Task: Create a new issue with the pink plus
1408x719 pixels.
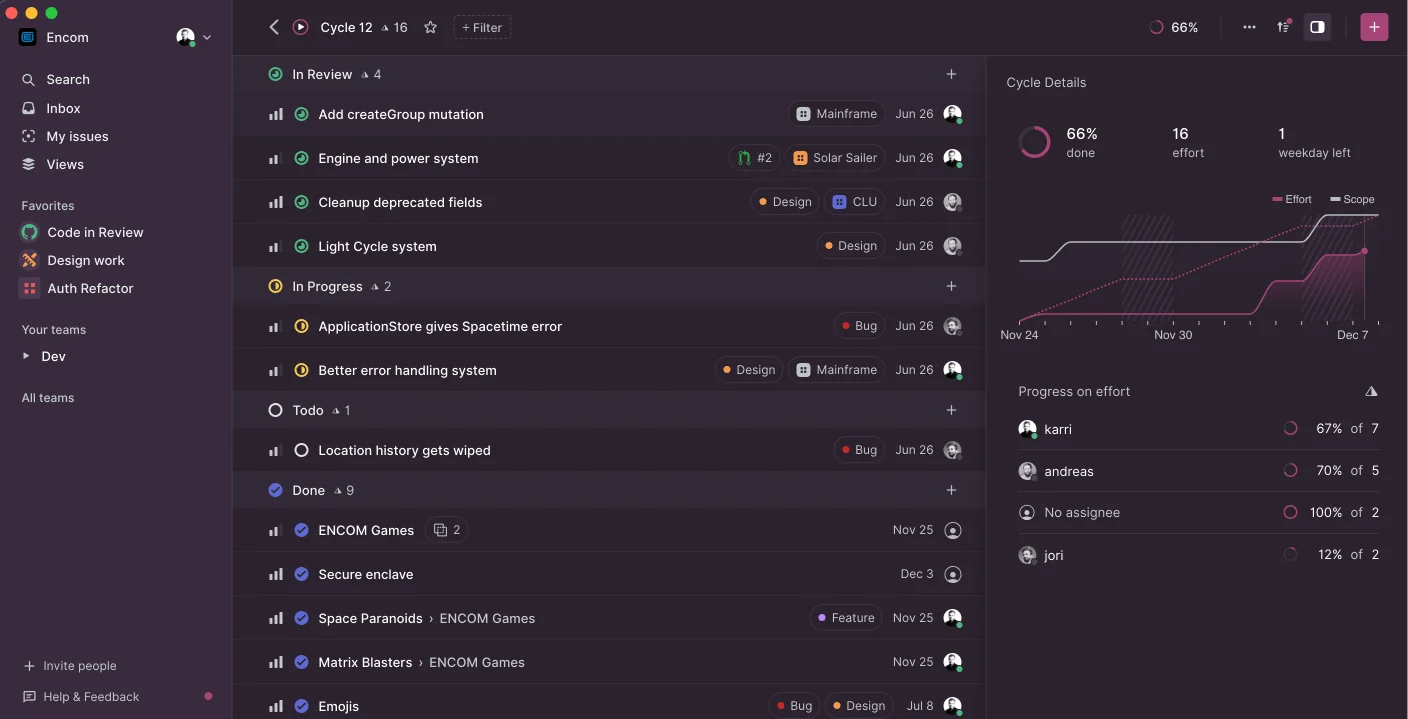Action: [x=1374, y=27]
